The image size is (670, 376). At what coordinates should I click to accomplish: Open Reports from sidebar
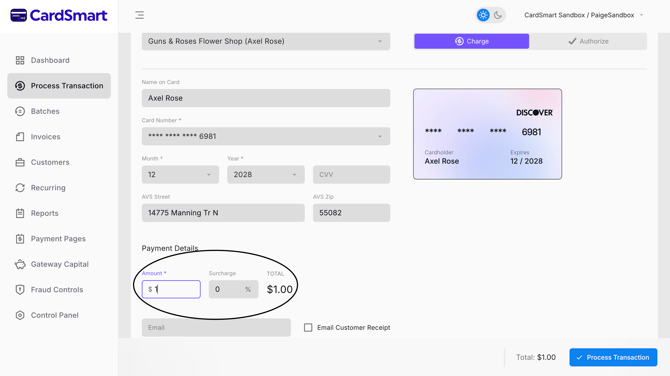click(x=59, y=213)
